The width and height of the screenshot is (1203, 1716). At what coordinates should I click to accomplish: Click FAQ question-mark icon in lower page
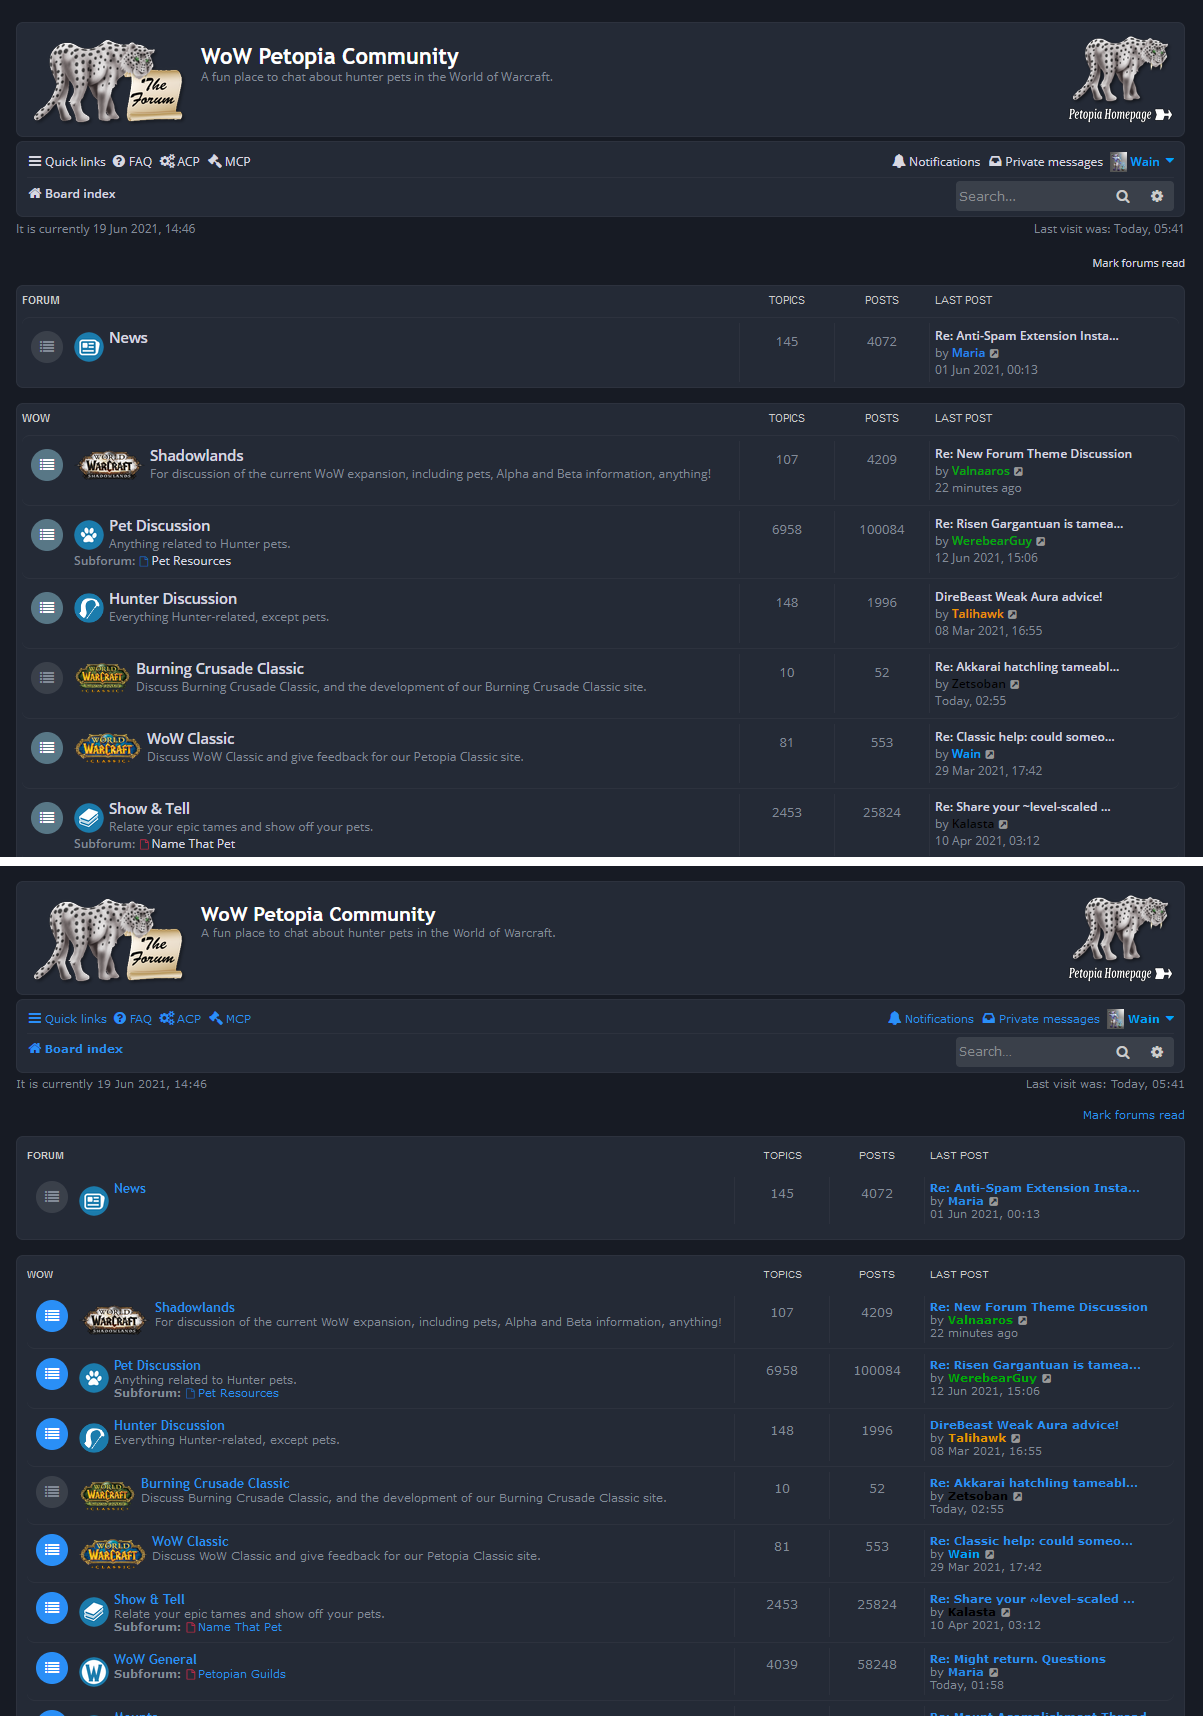pyautogui.click(x=120, y=1019)
